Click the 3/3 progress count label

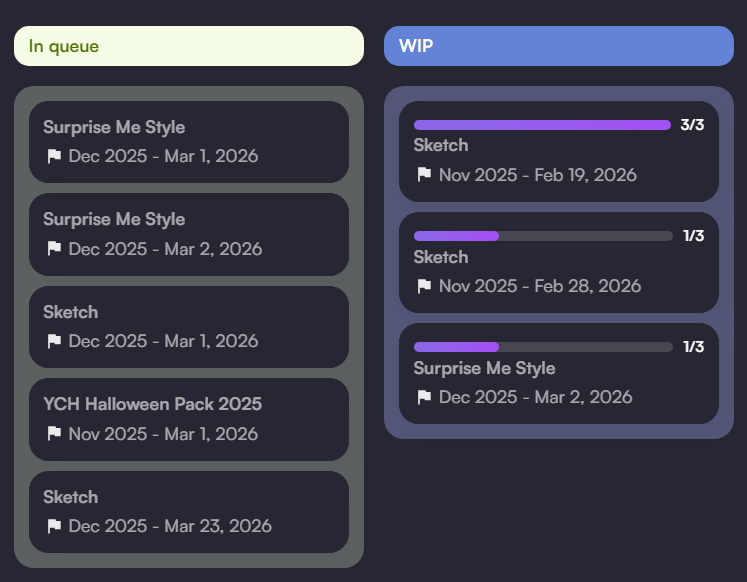[x=692, y=125]
